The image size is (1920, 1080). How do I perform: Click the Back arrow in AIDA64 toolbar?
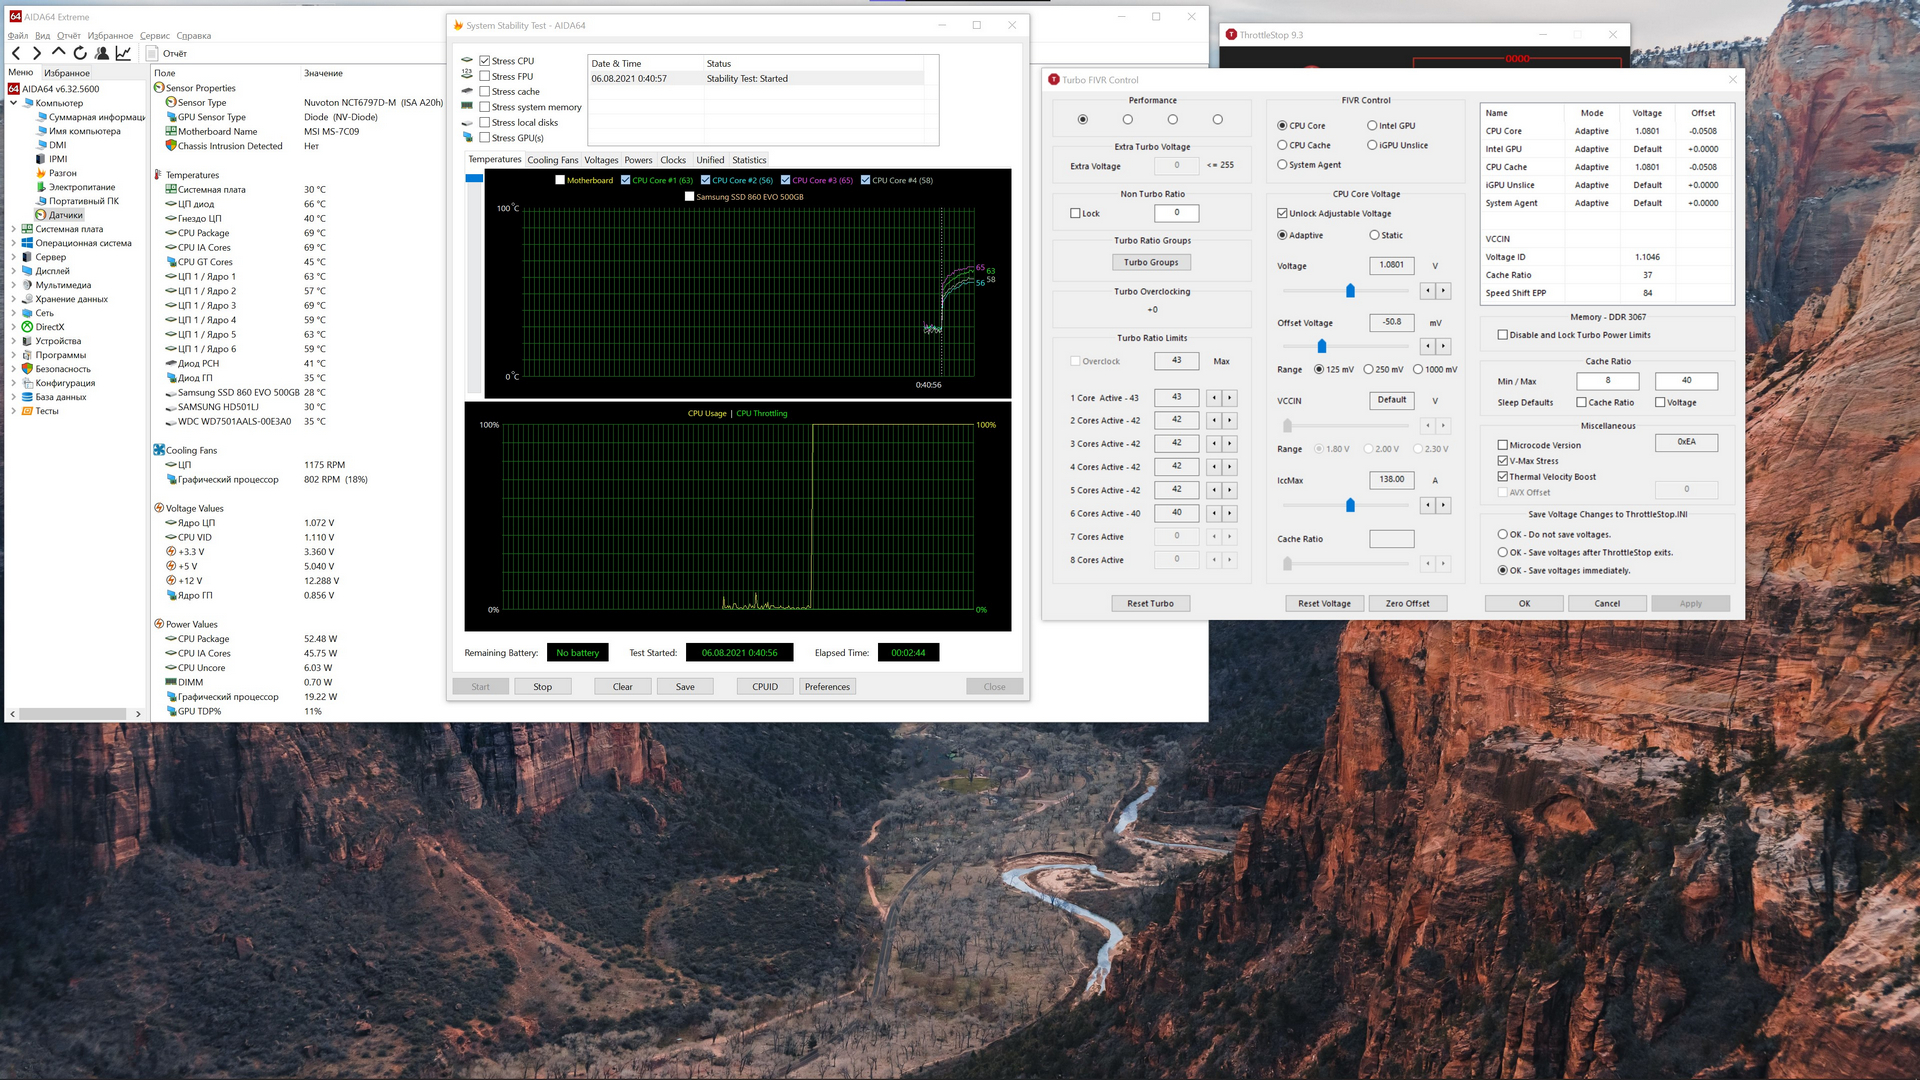point(16,53)
